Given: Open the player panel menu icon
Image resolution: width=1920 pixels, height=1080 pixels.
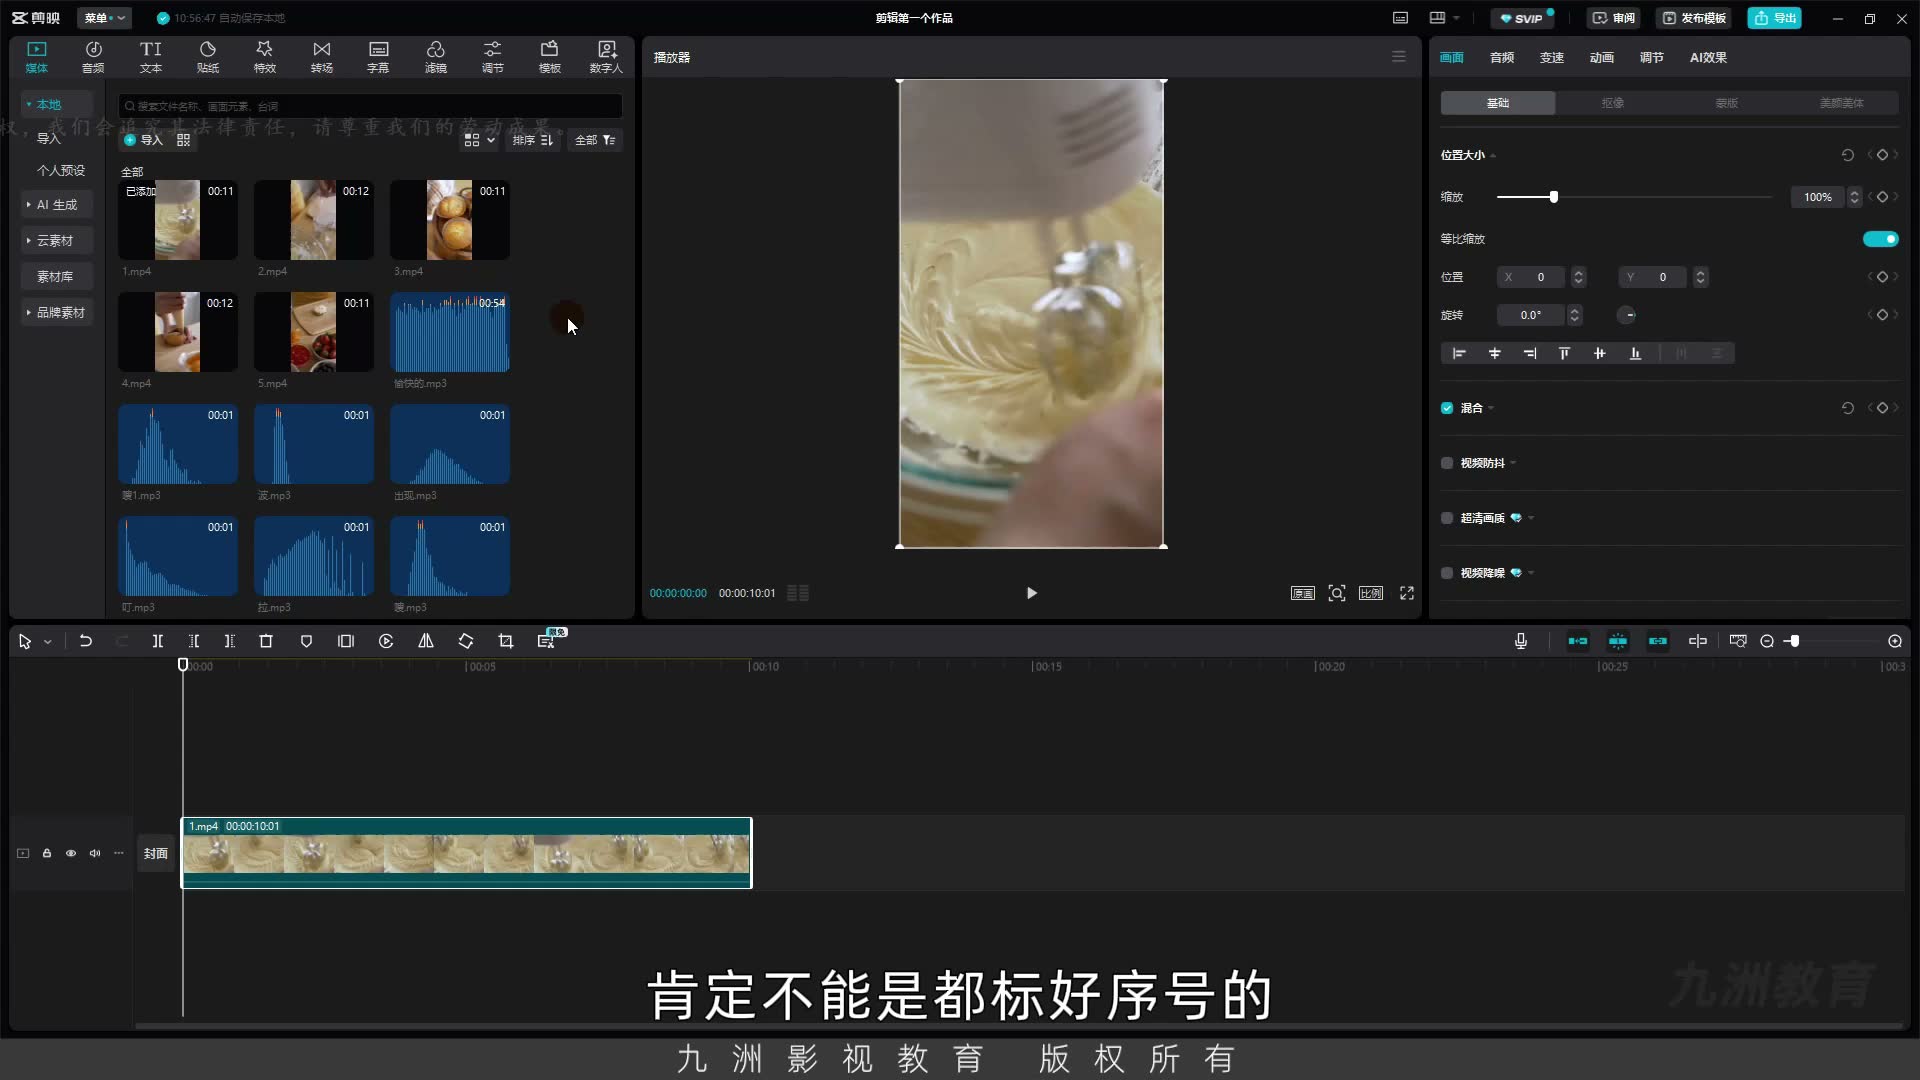Looking at the screenshot, I should click(1399, 57).
